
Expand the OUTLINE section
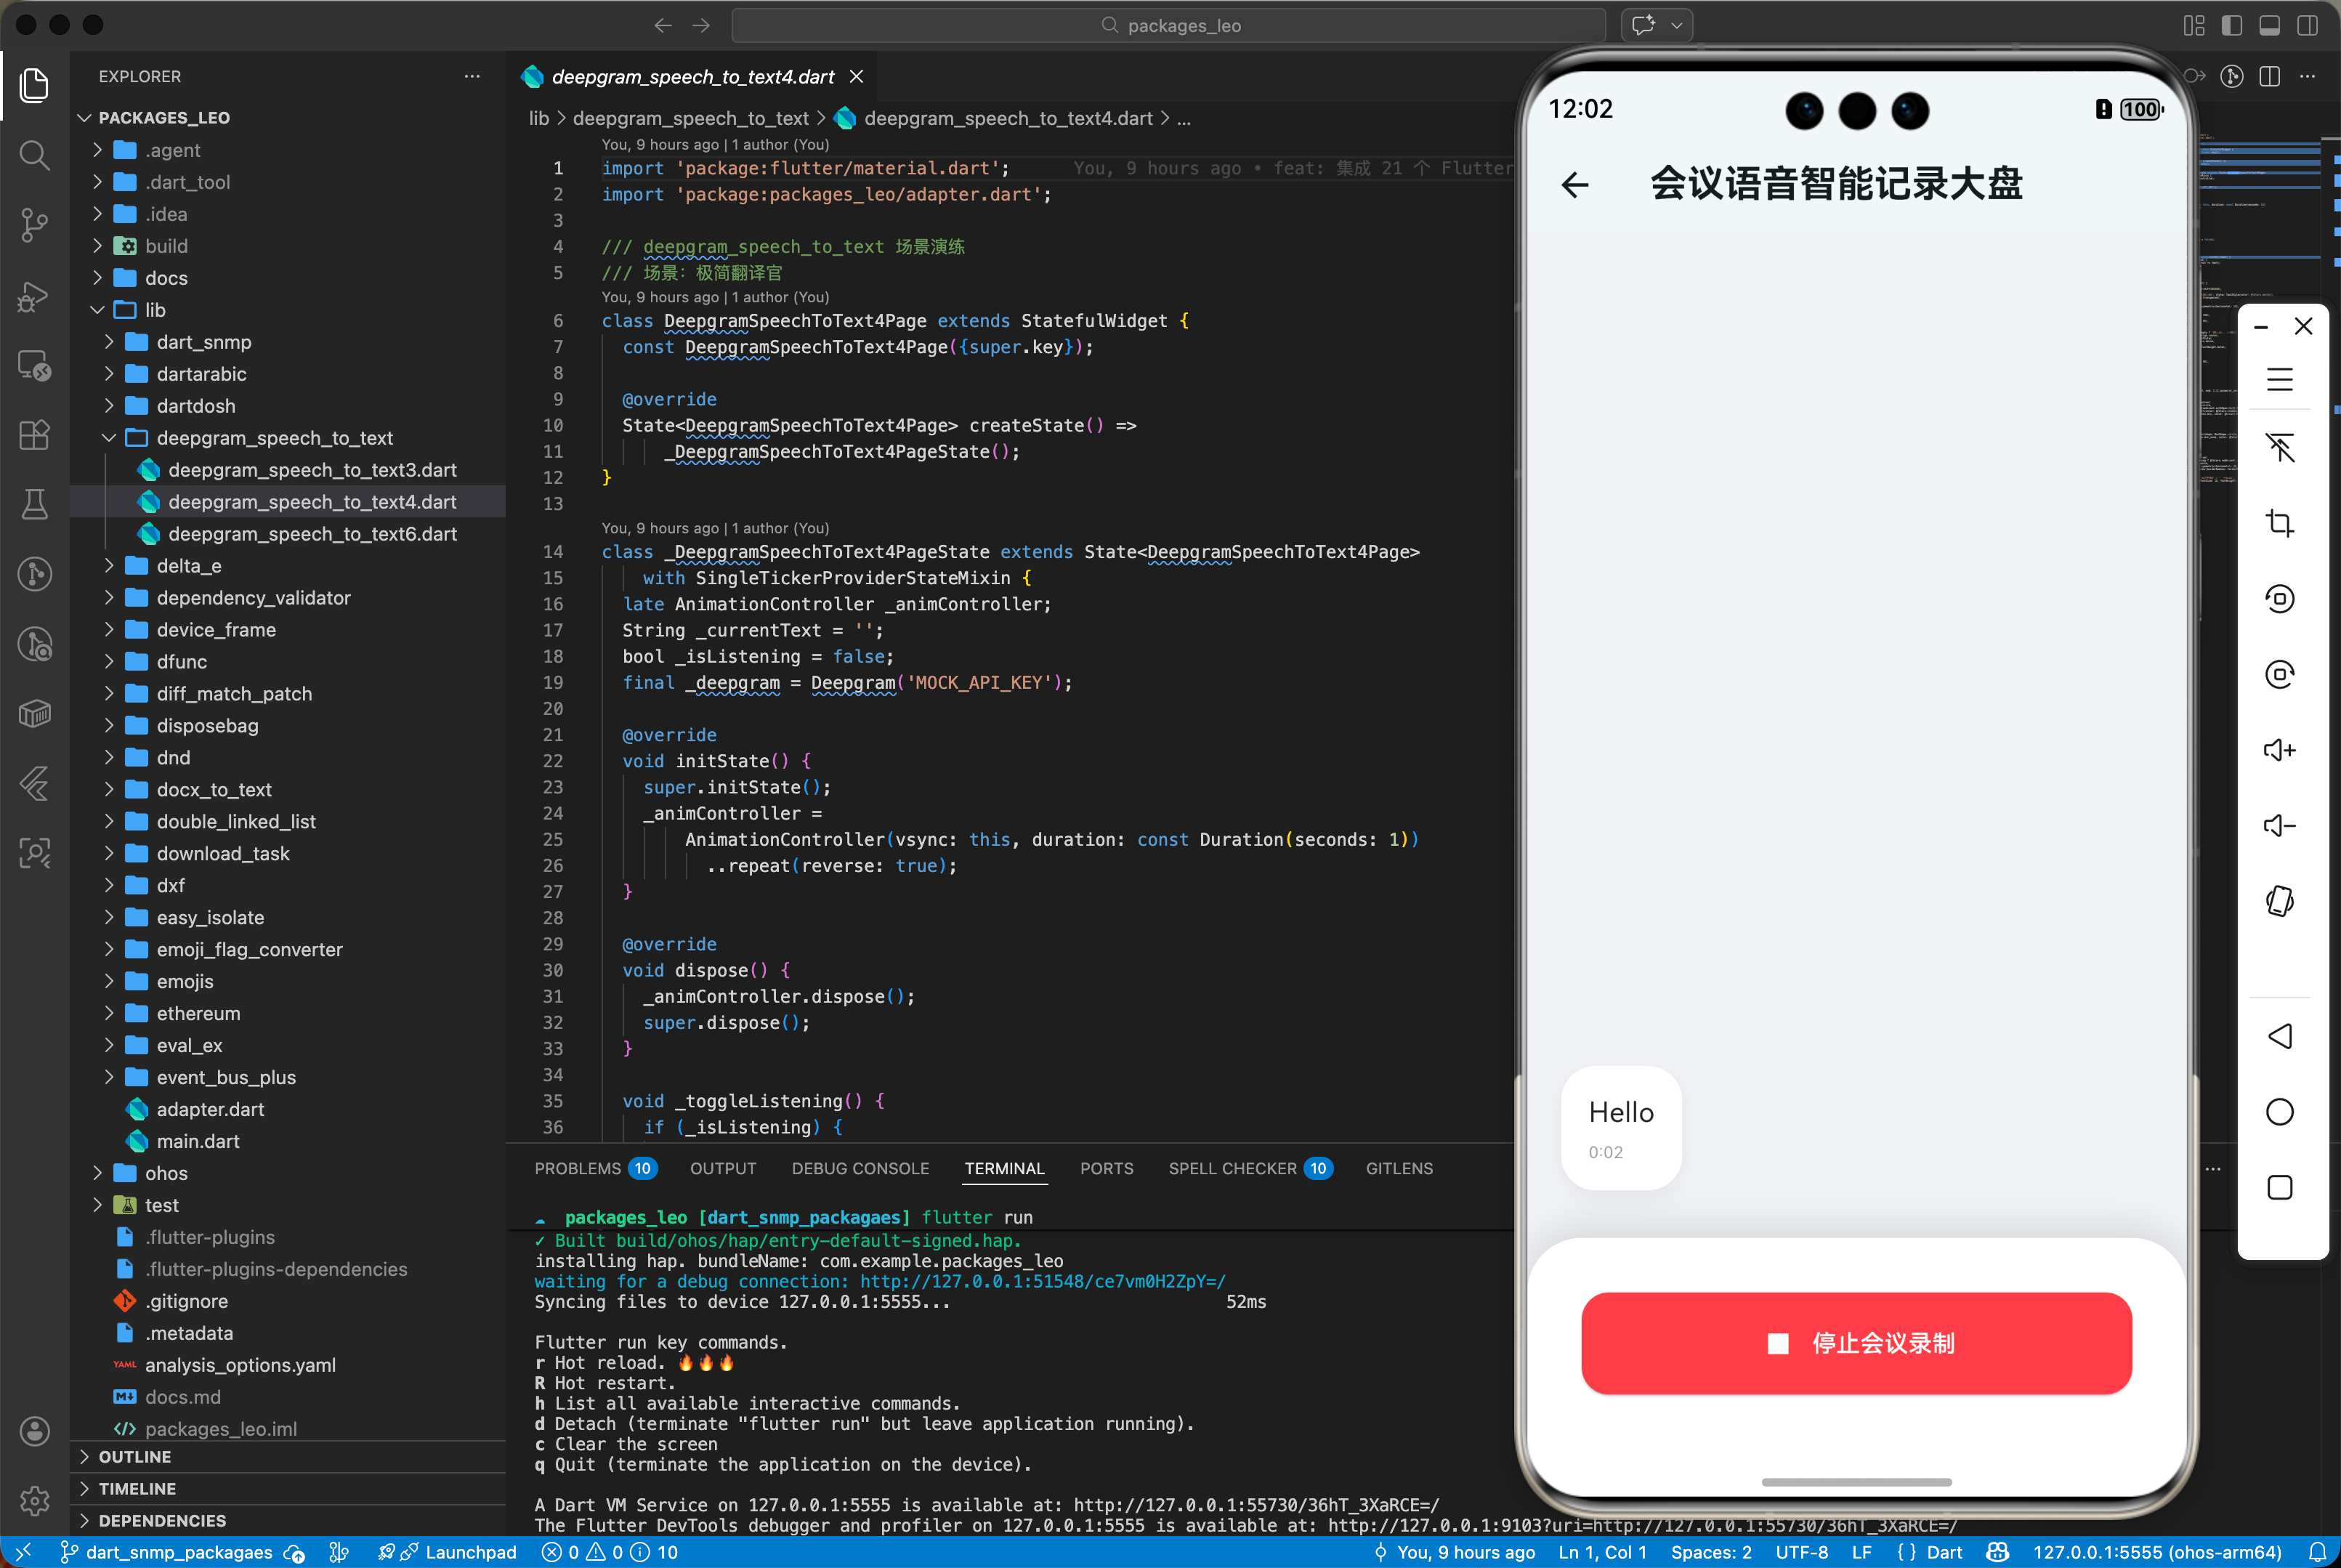(x=134, y=1457)
